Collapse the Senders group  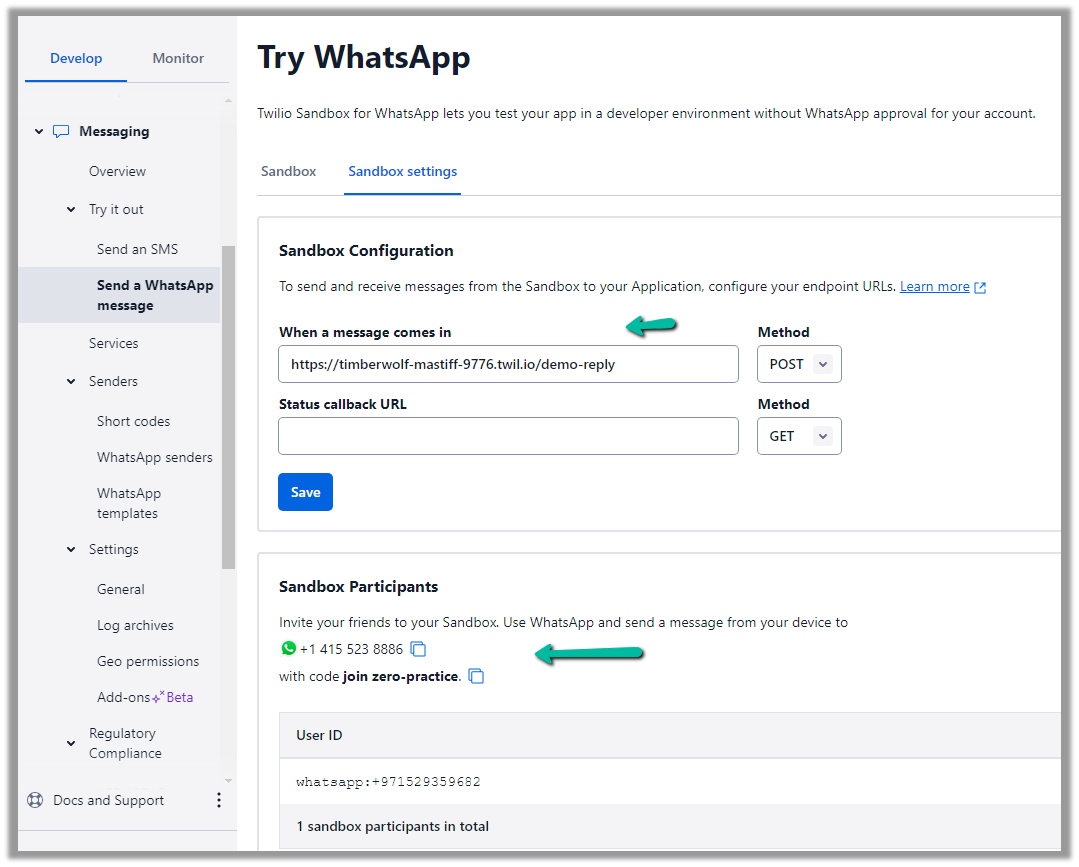pyautogui.click(x=71, y=381)
